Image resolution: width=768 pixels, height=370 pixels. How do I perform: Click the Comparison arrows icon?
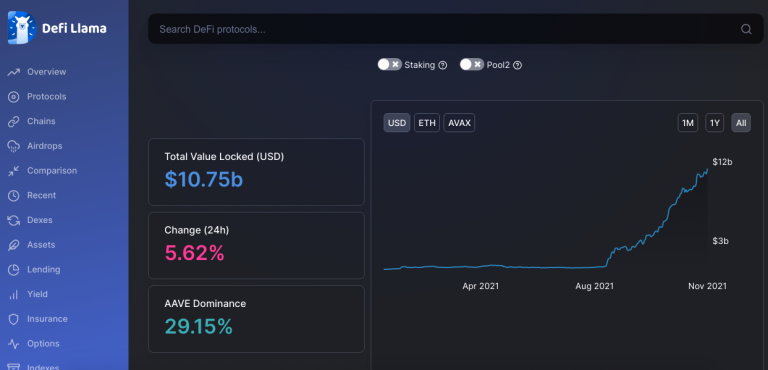coord(14,171)
